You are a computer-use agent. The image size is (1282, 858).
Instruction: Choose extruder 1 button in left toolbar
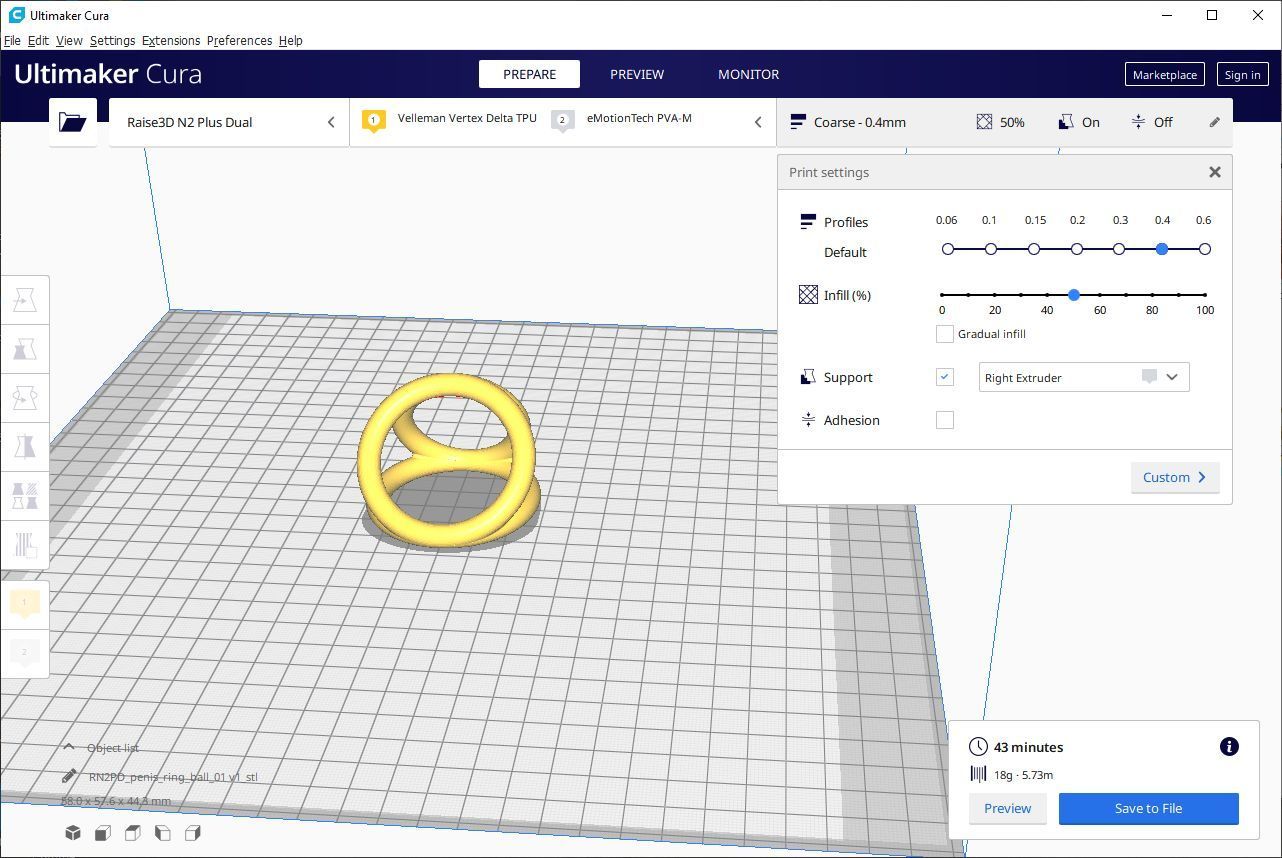click(25, 603)
